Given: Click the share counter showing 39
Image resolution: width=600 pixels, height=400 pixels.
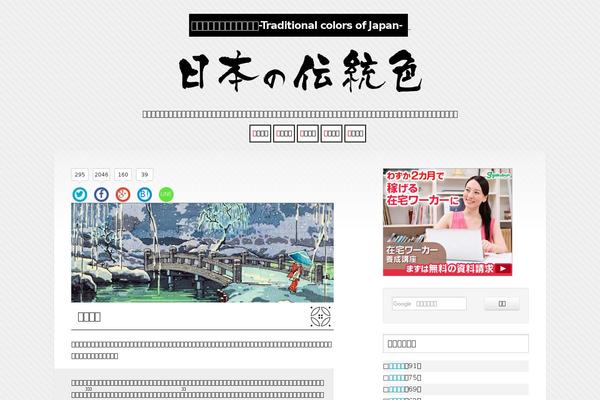Looking at the screenshot, I should (x=145, y=175).
